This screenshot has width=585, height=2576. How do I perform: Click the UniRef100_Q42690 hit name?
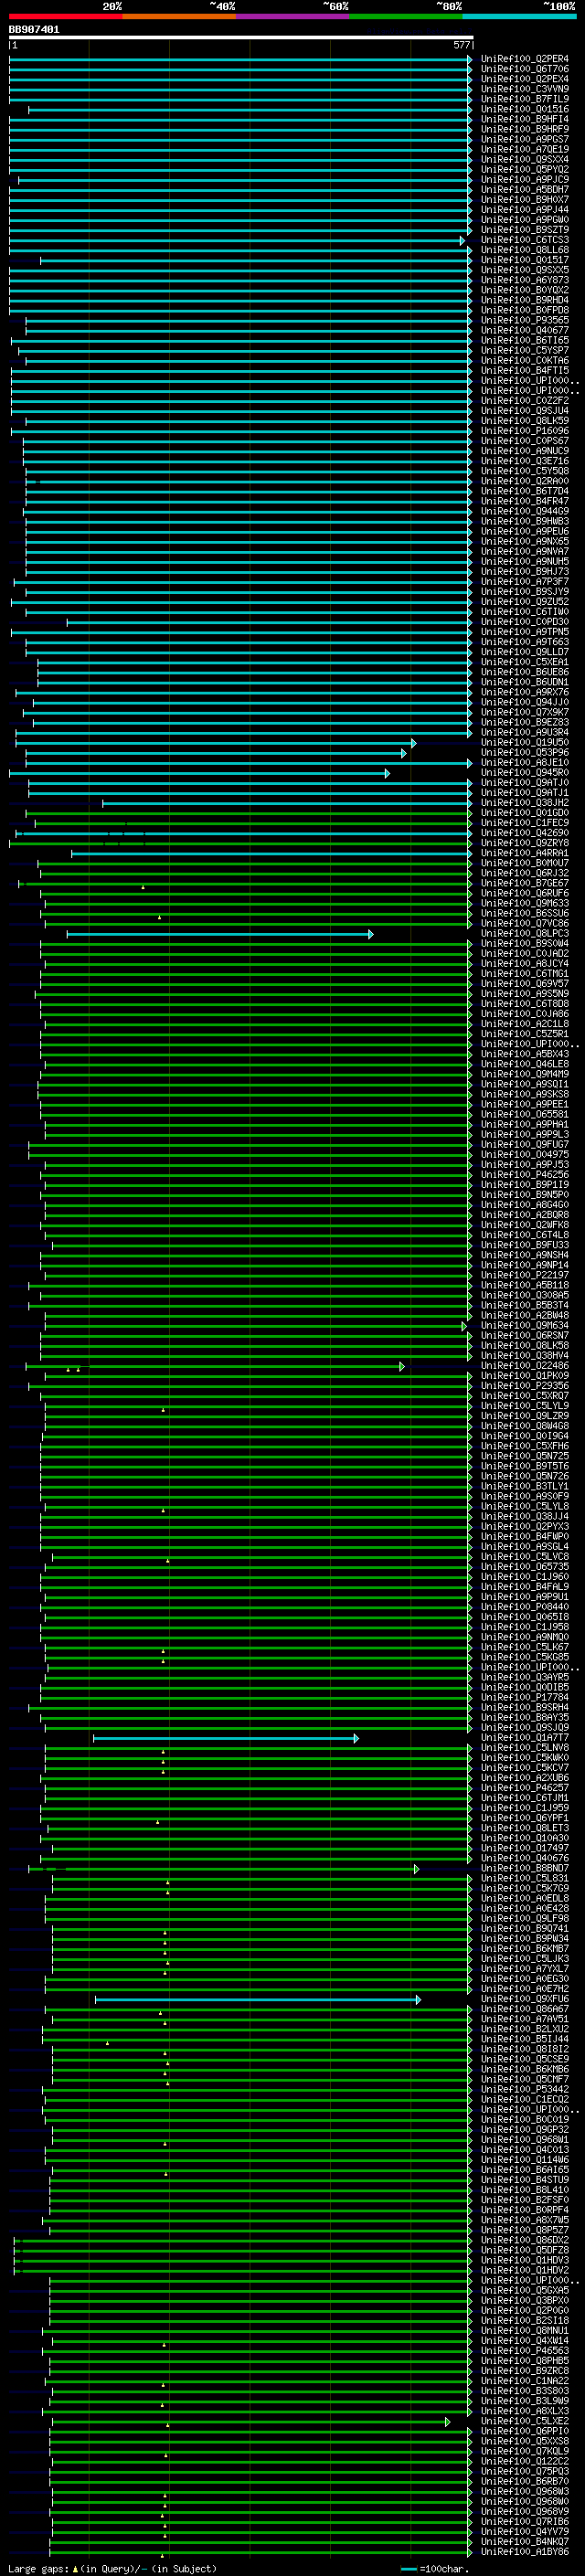525,833
